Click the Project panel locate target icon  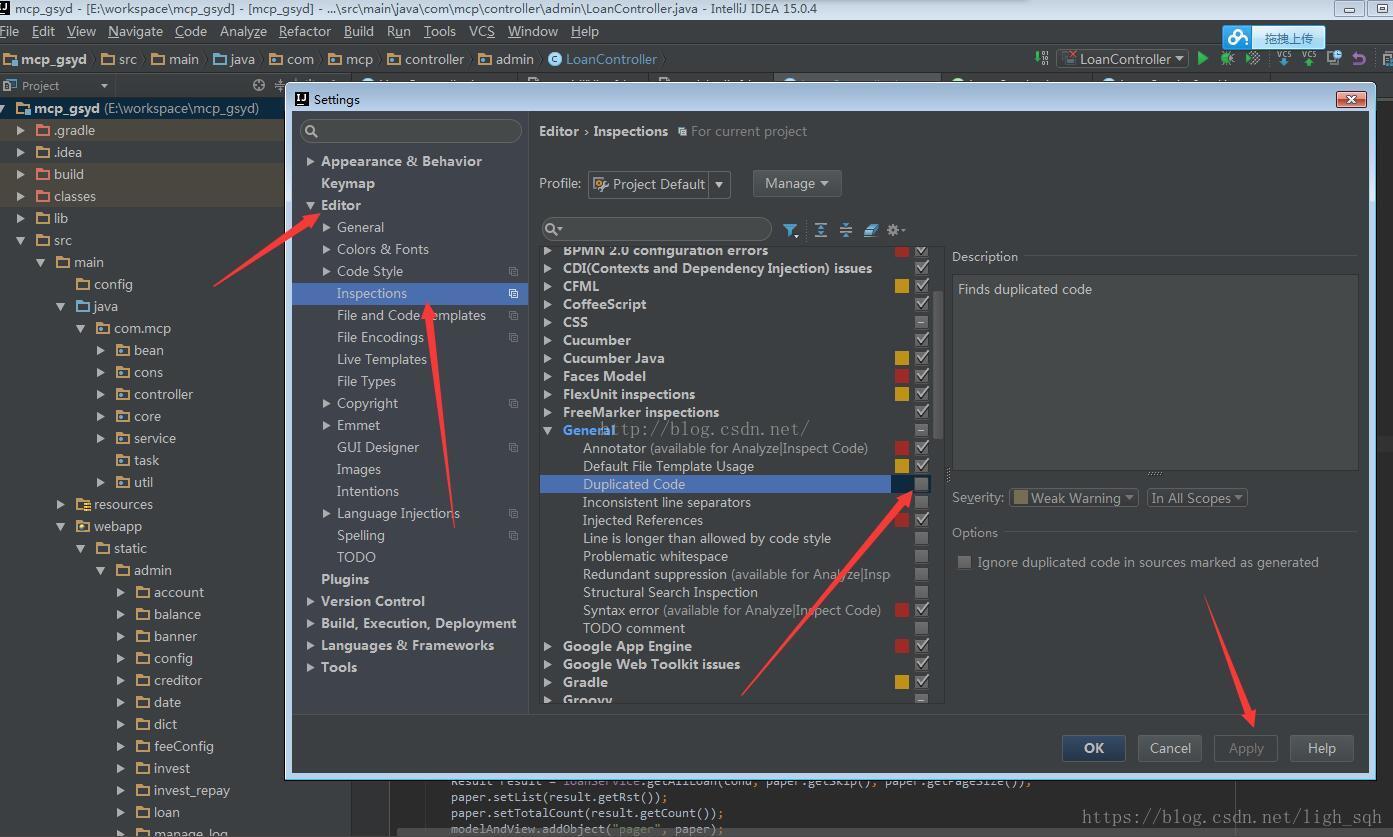(x=259, y=85)
